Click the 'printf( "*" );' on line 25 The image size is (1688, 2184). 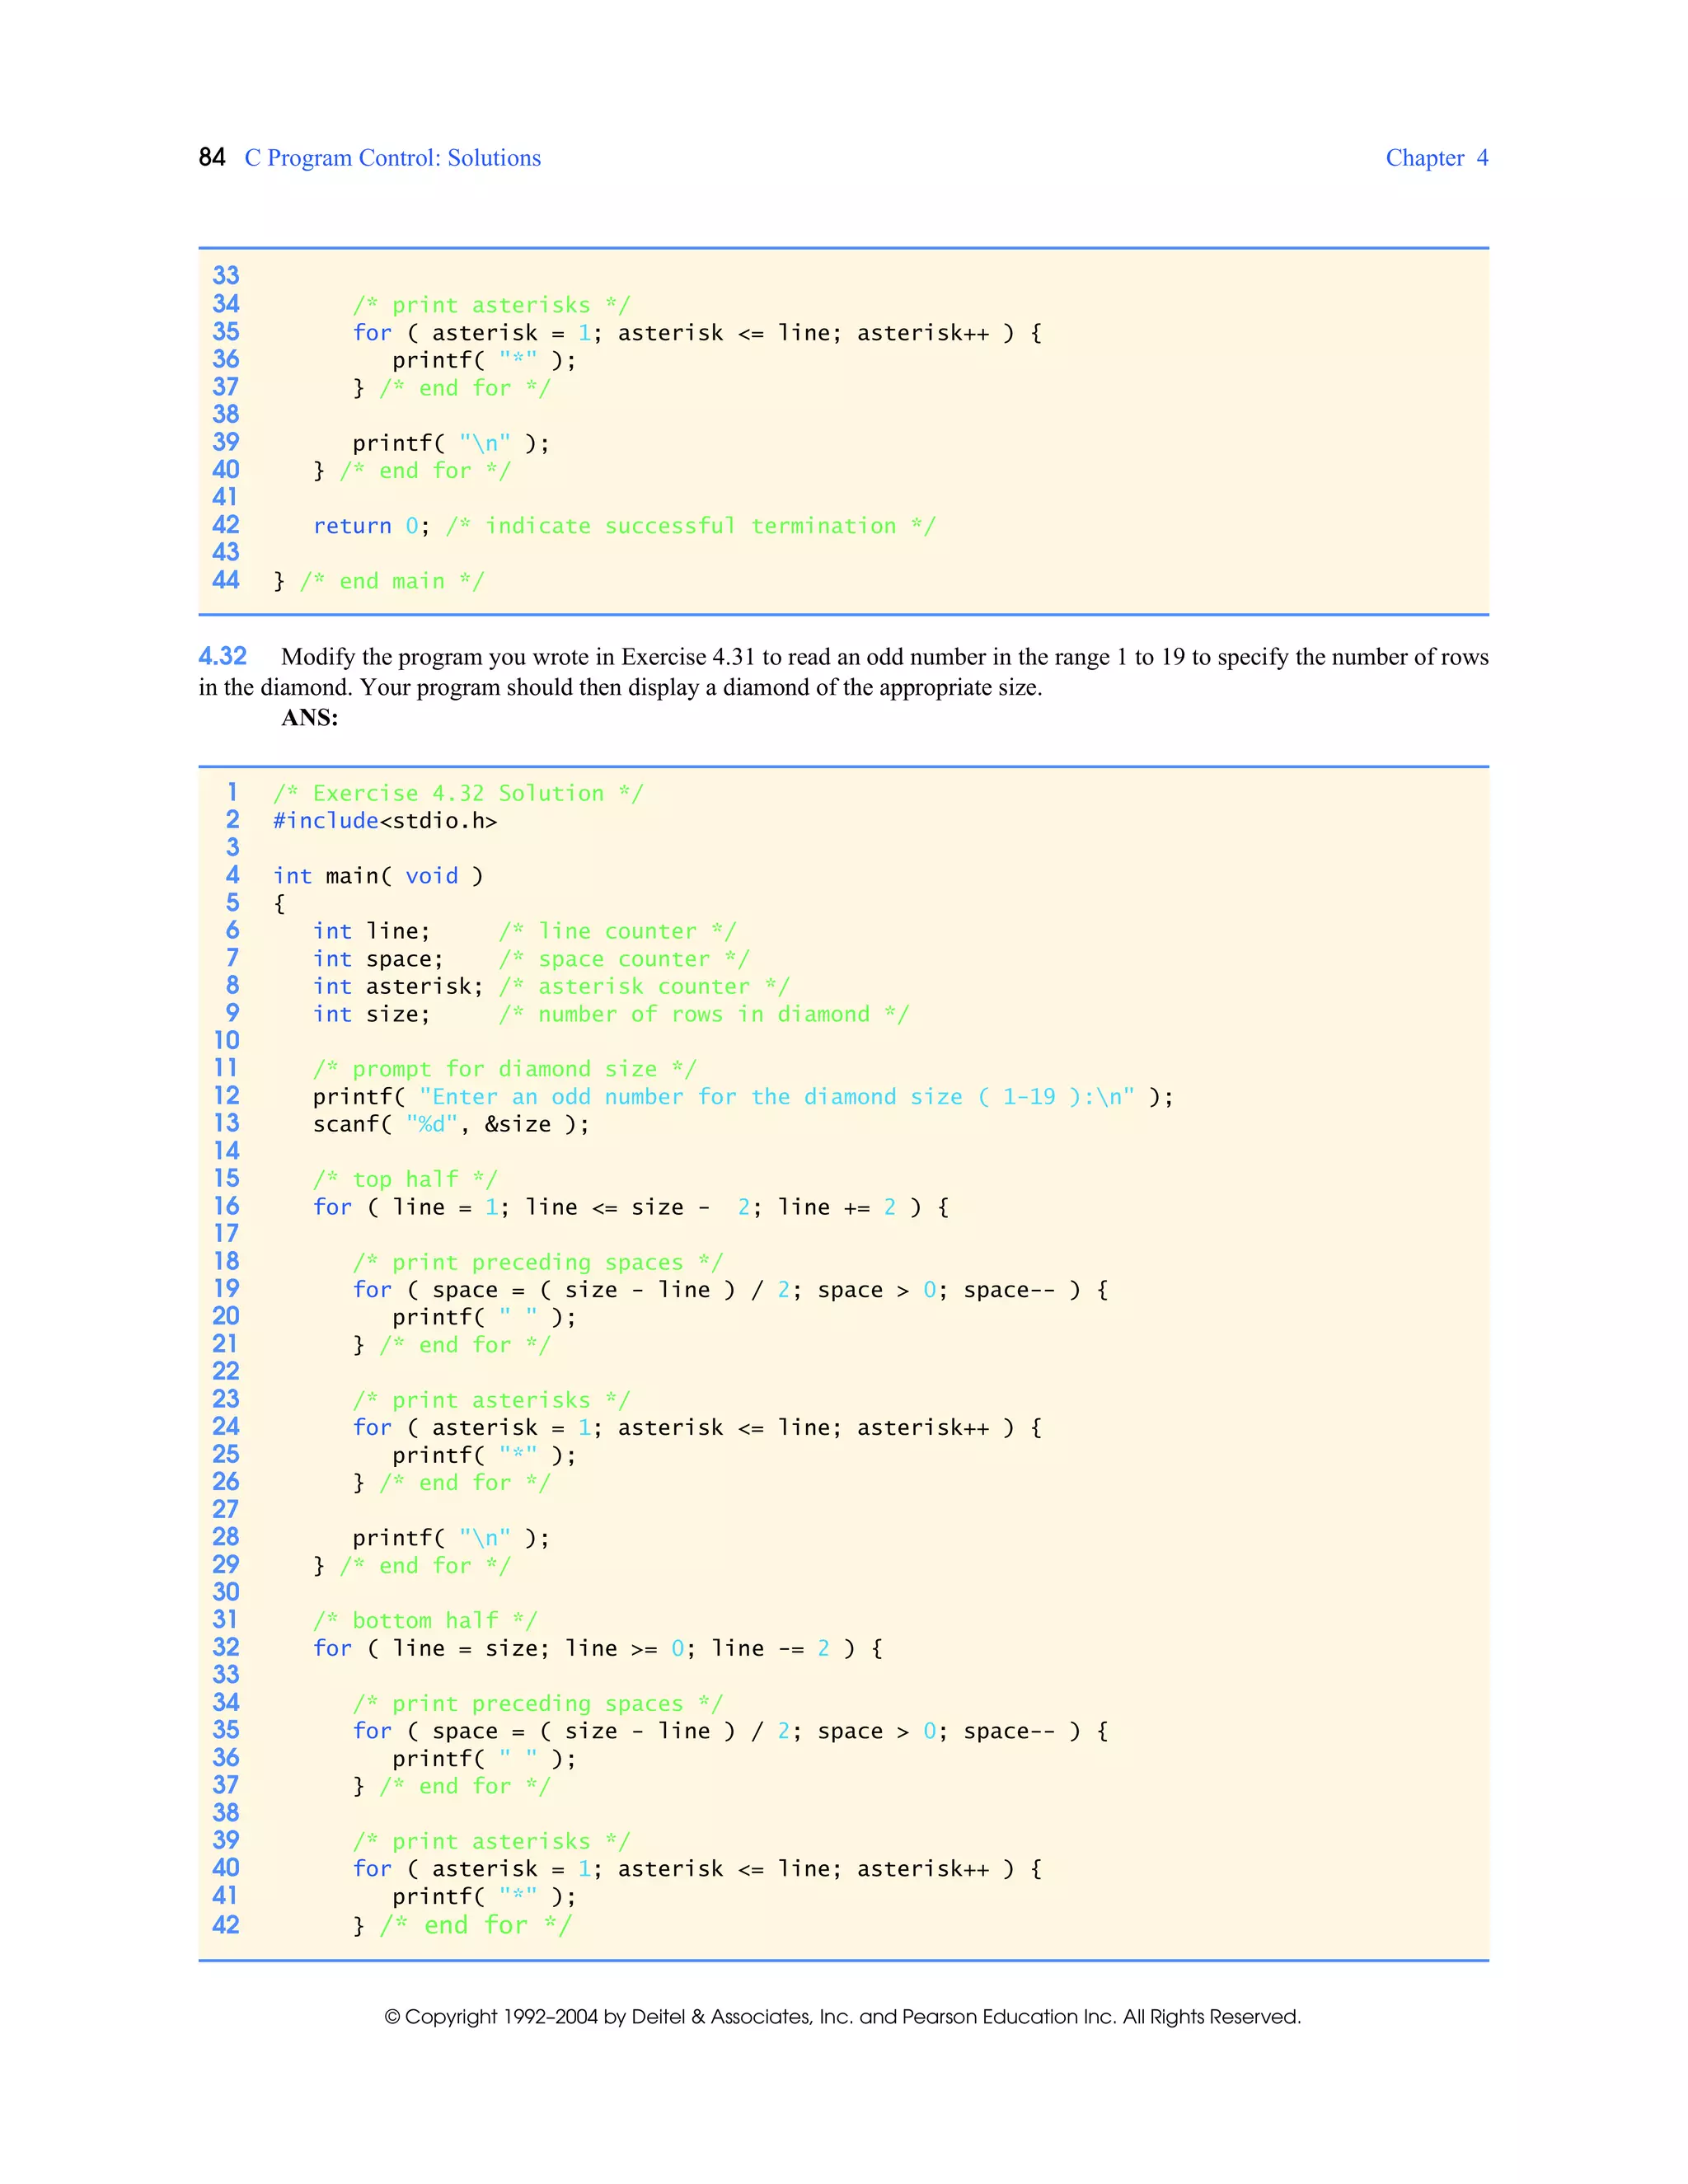tap(484, 1455)
